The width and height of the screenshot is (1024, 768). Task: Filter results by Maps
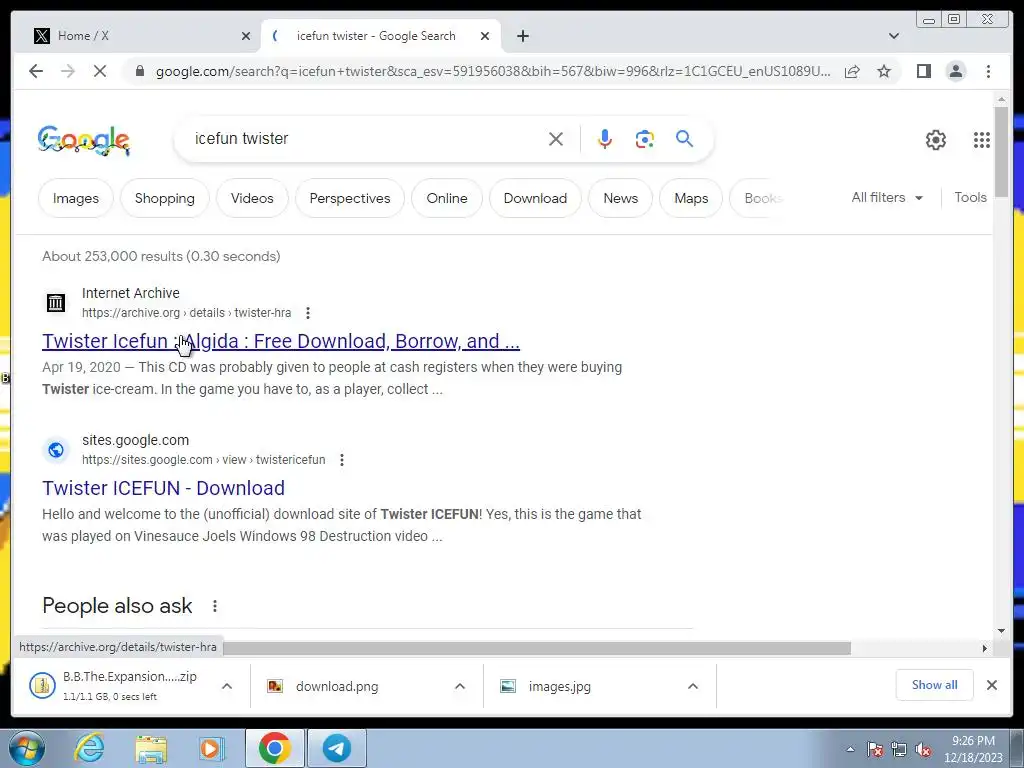pos(691,198)
